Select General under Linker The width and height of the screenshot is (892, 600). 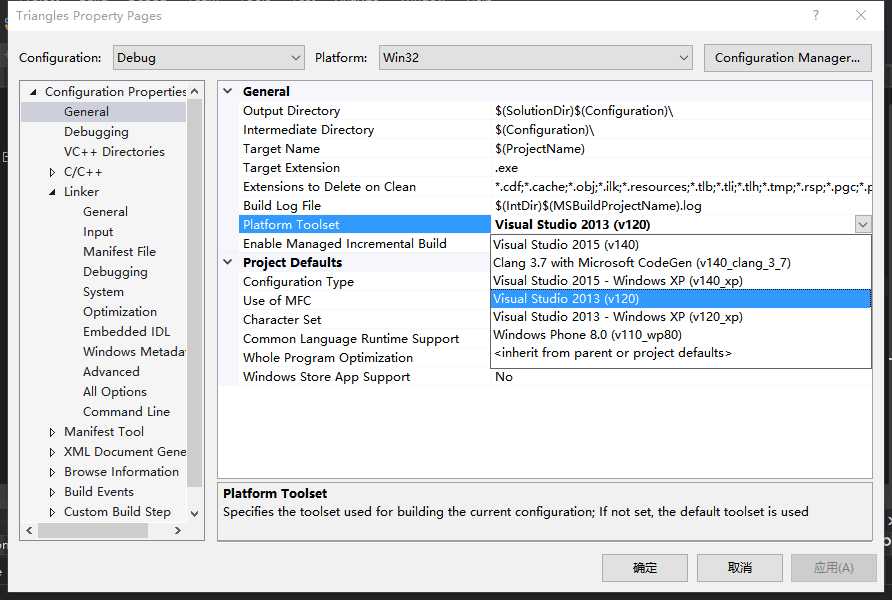105,212
